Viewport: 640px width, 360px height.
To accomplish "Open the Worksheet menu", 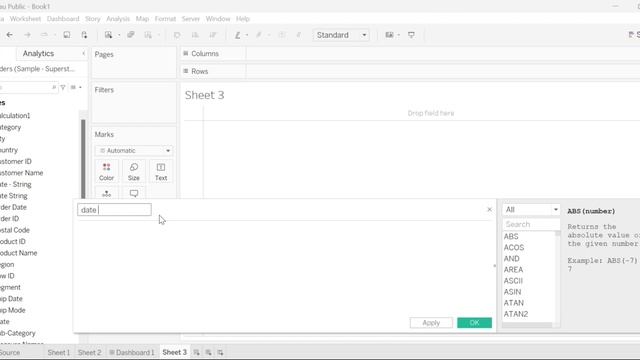I will (25, 19).
